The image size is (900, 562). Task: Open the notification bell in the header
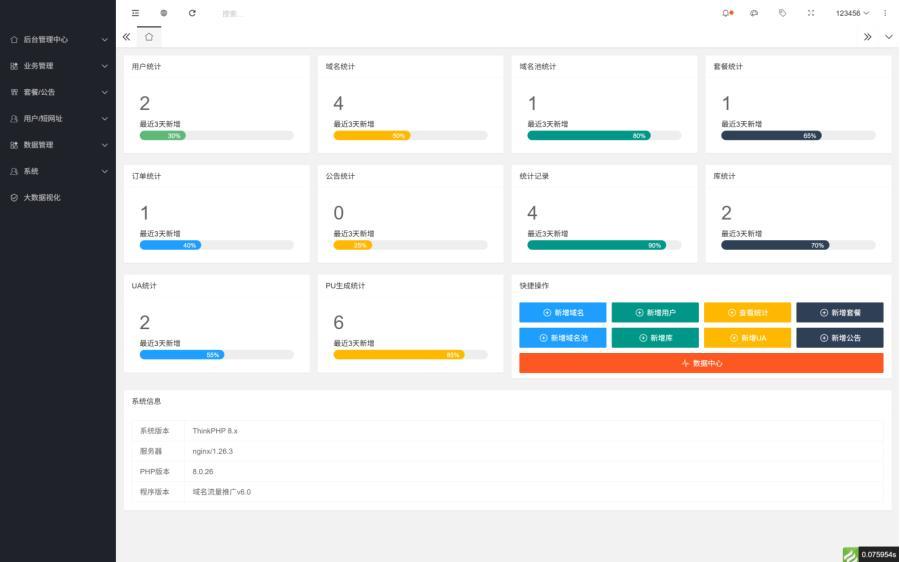point(727,13)
